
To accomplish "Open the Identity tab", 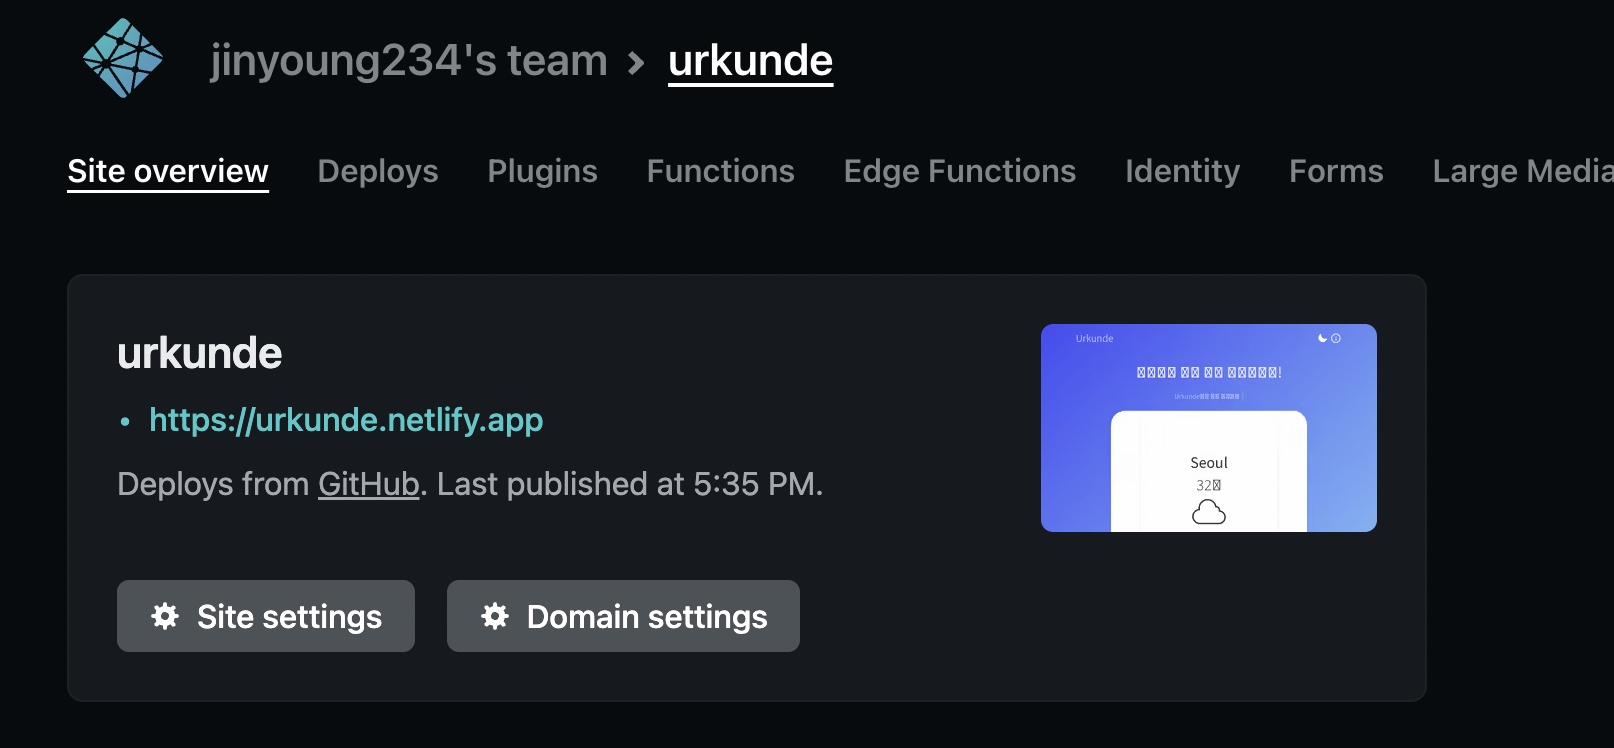I will click(x=1182, y=171).
